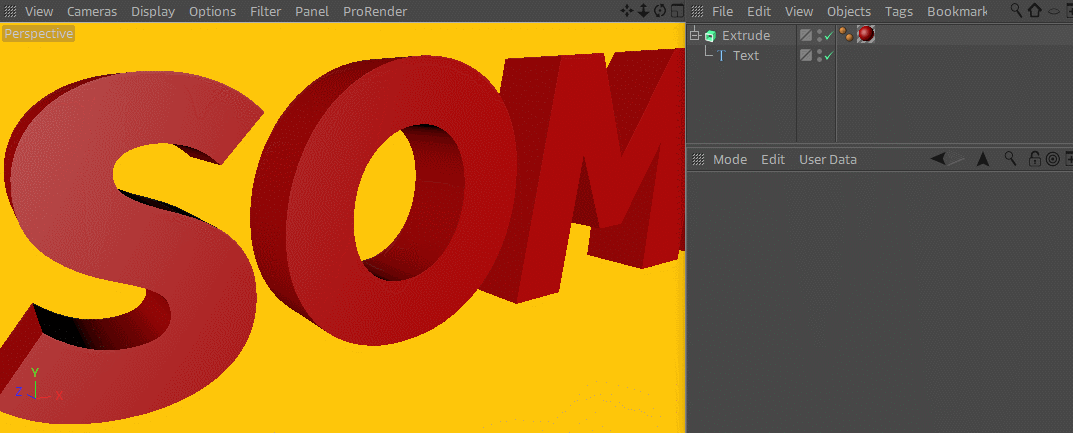The image size is (1073, 433).
Task: Open the Object Manager View menu
Action: (x=799, y=12)
